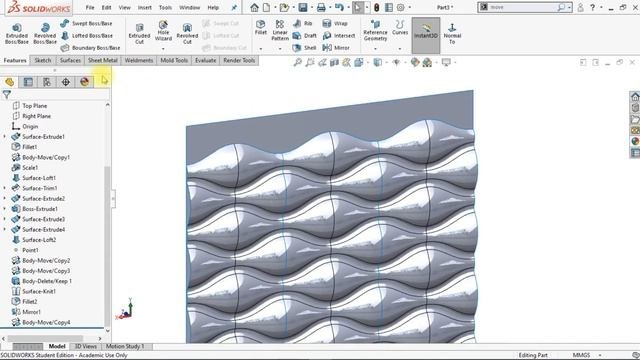Expand the Surface-Extrude4 feature
Screen dimensions: 640x360
coord(5,229)
